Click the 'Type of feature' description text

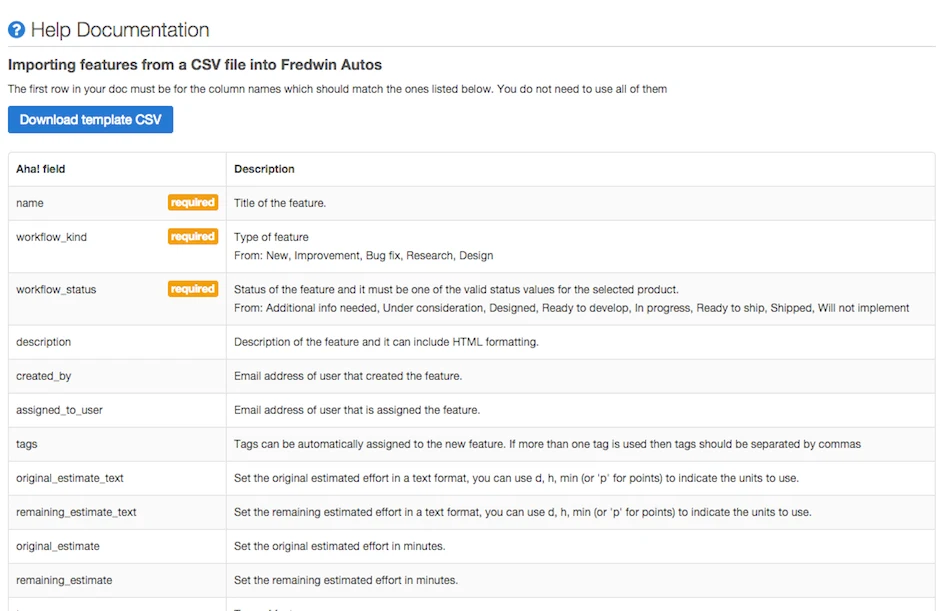pos(272,237)
